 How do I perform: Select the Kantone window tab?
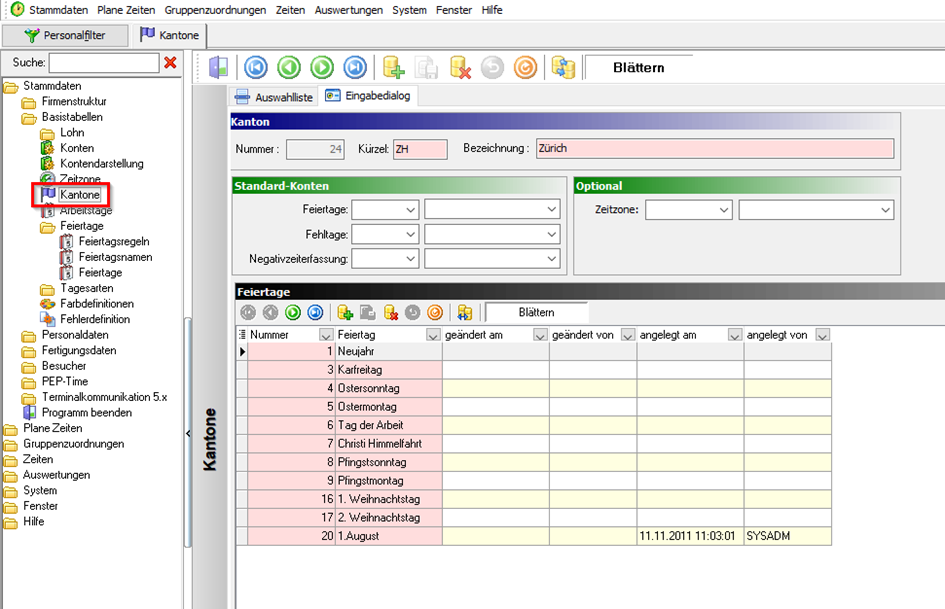point(170,35)
